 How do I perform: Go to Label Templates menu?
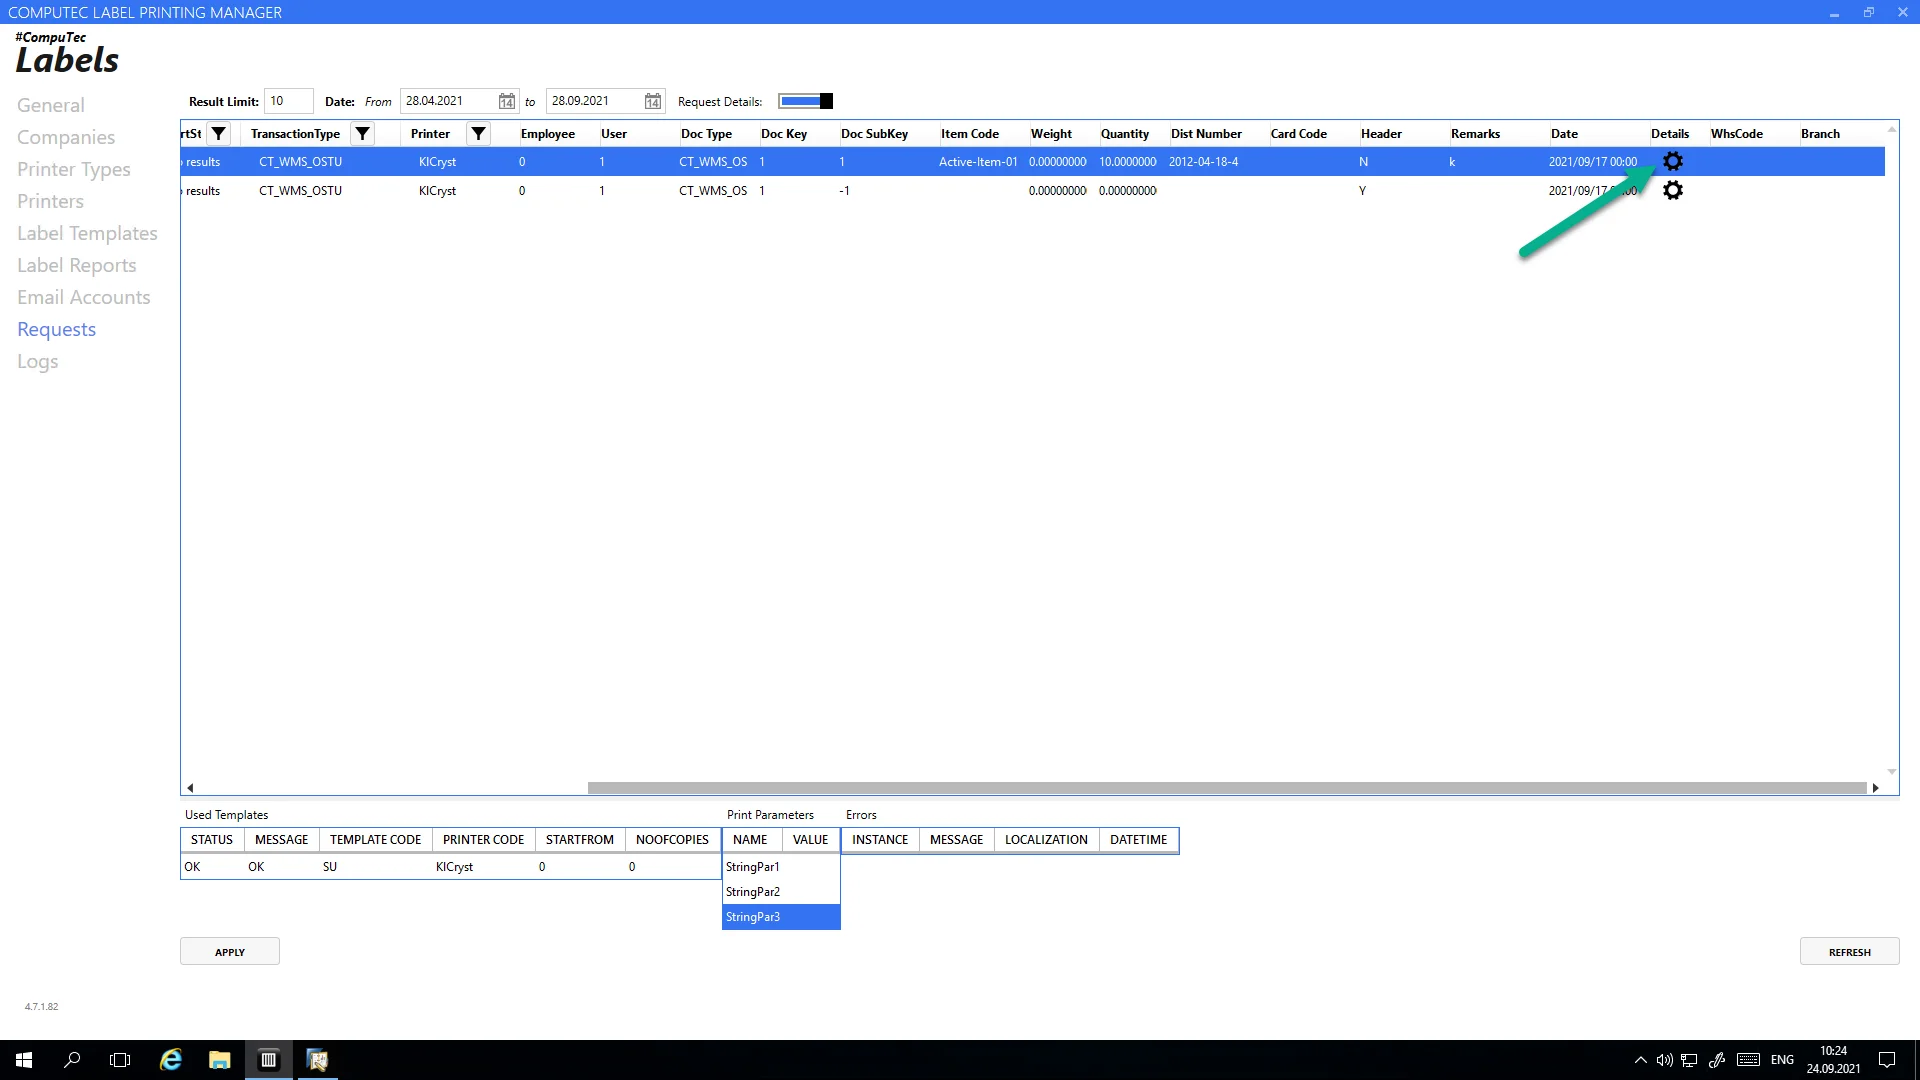point(87,234)
